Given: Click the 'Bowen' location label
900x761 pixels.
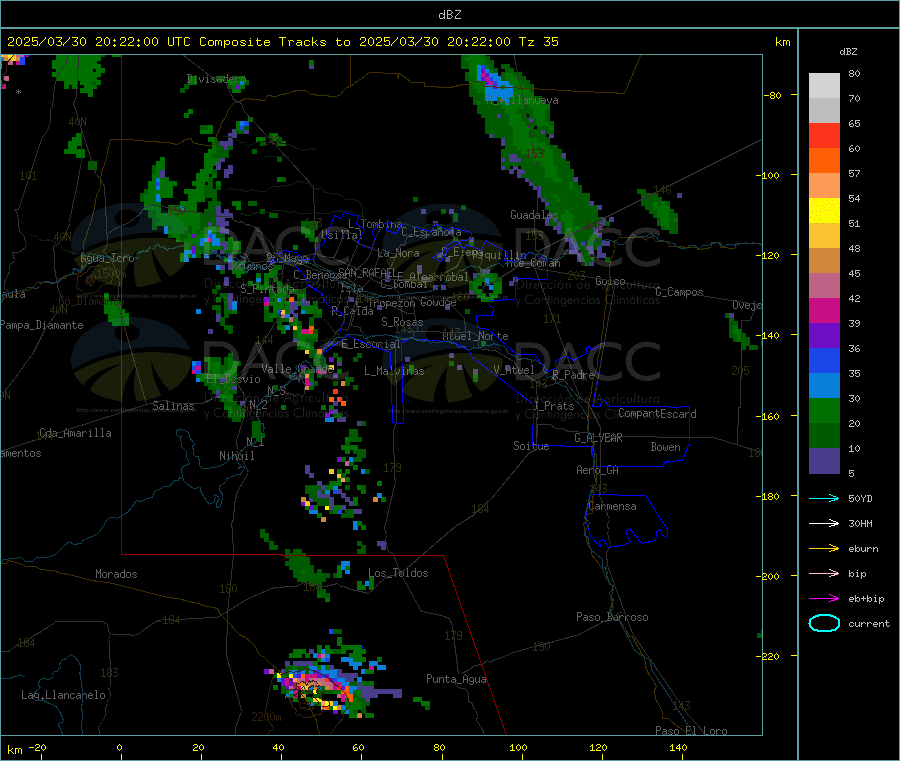Looking at the screenshot, I should pyautogui.click(x=665, y=447).
